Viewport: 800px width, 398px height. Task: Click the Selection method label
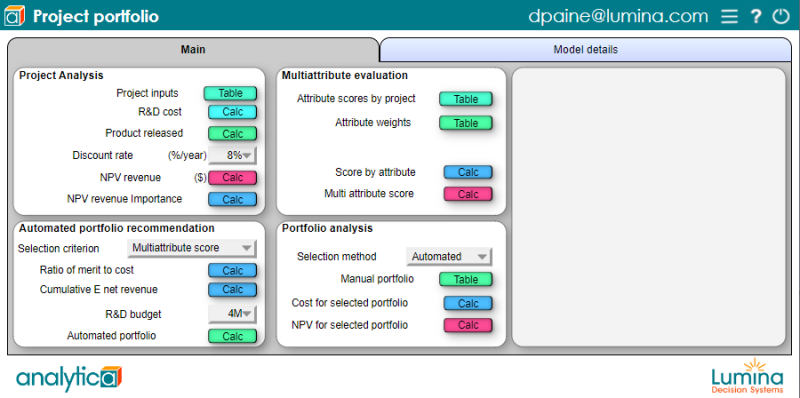[x=337, y=257]
